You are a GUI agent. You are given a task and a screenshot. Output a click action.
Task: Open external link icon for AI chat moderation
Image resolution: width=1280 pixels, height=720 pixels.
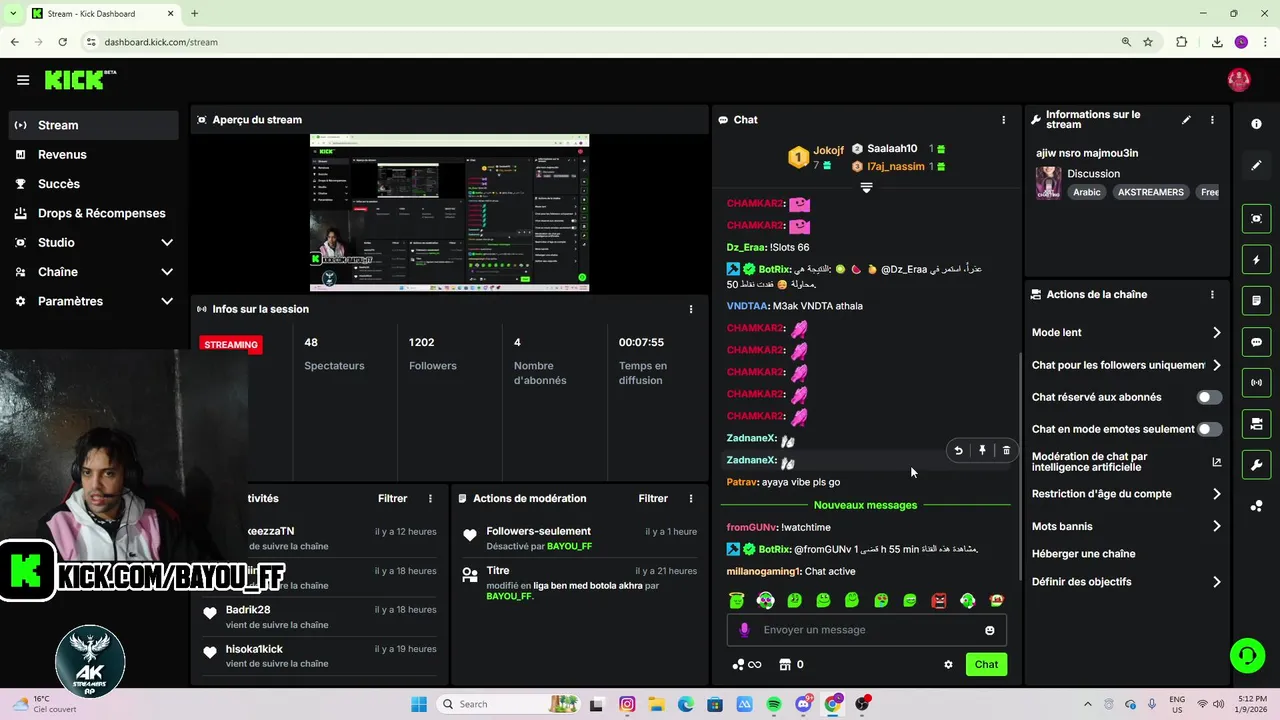[1217, 462]
